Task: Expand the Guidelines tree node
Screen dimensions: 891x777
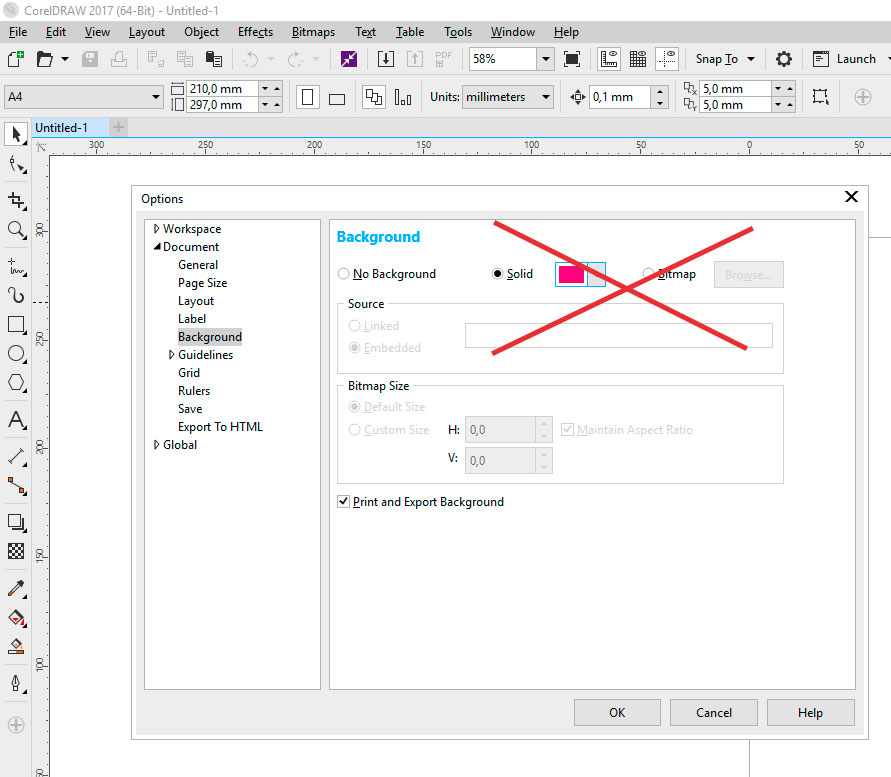Action: coord(171,355)
